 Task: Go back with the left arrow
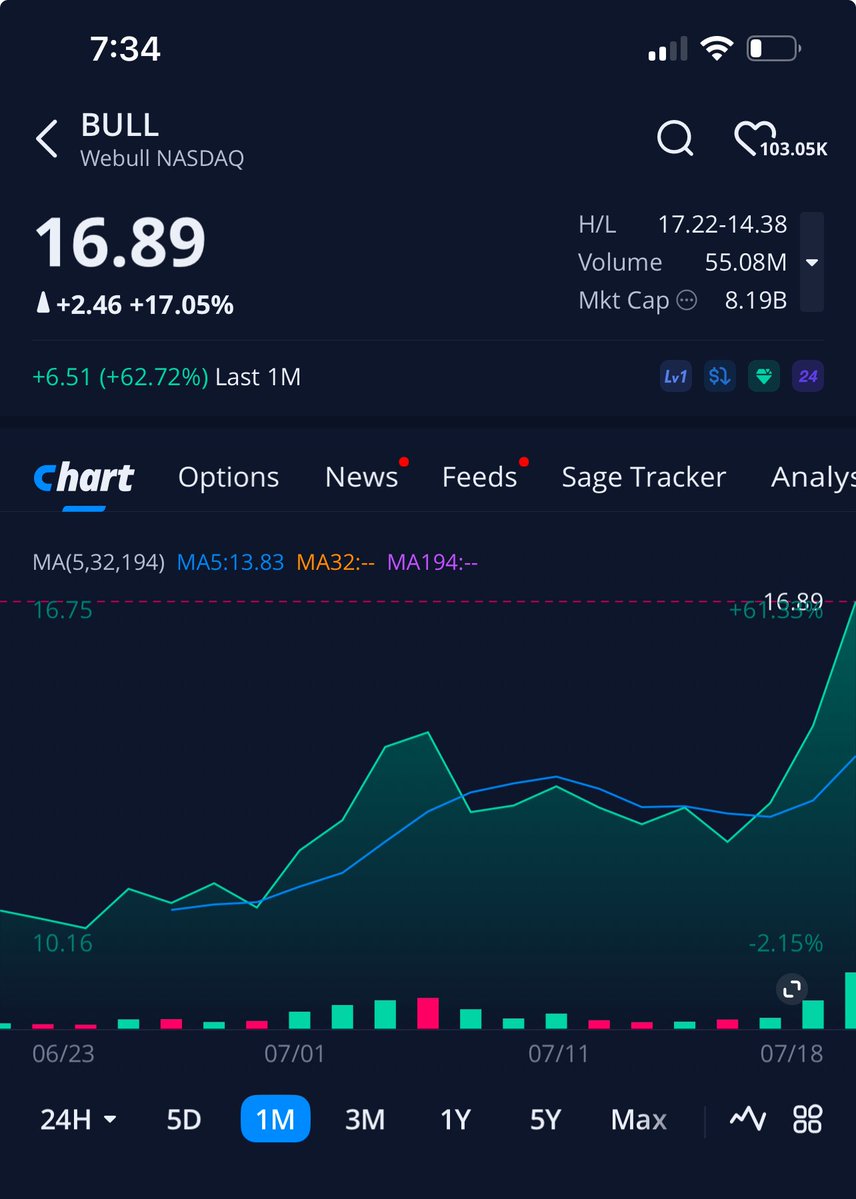click(47, 139)
